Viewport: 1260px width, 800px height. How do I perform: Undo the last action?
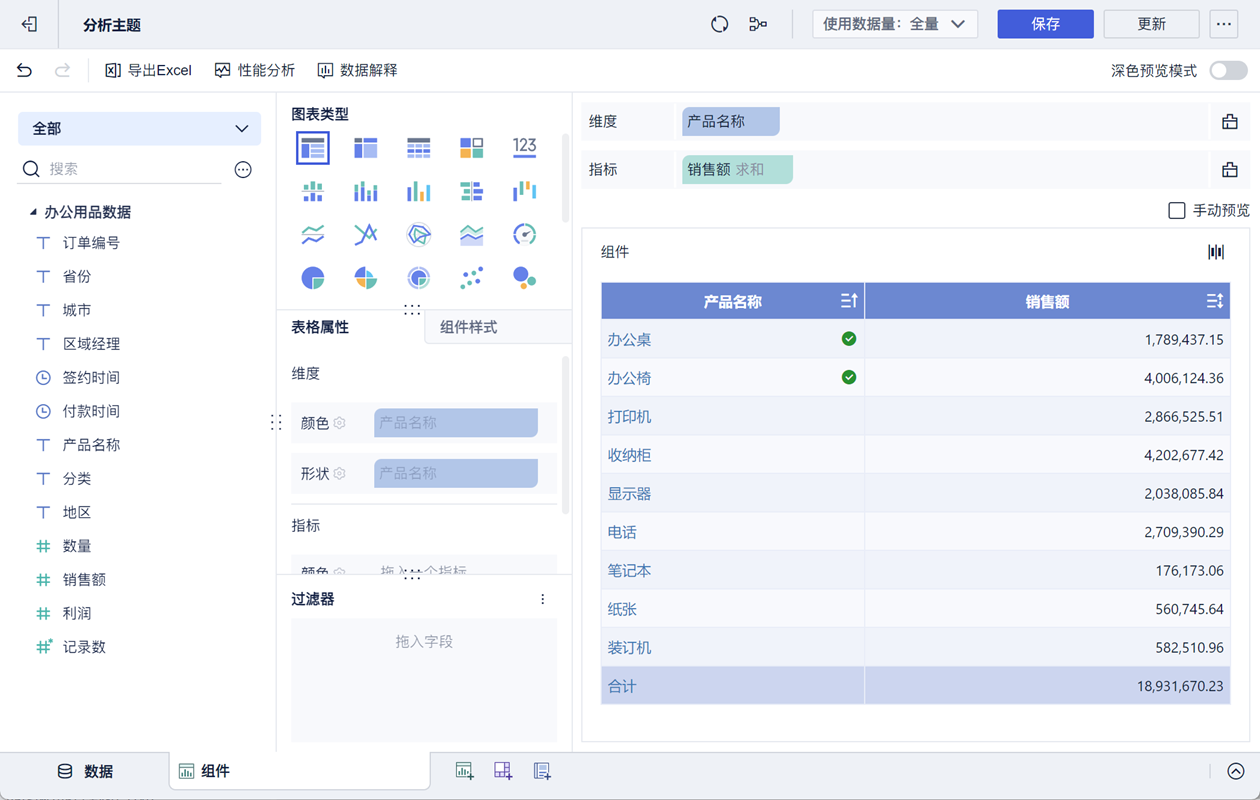click(x=25, y=70)
